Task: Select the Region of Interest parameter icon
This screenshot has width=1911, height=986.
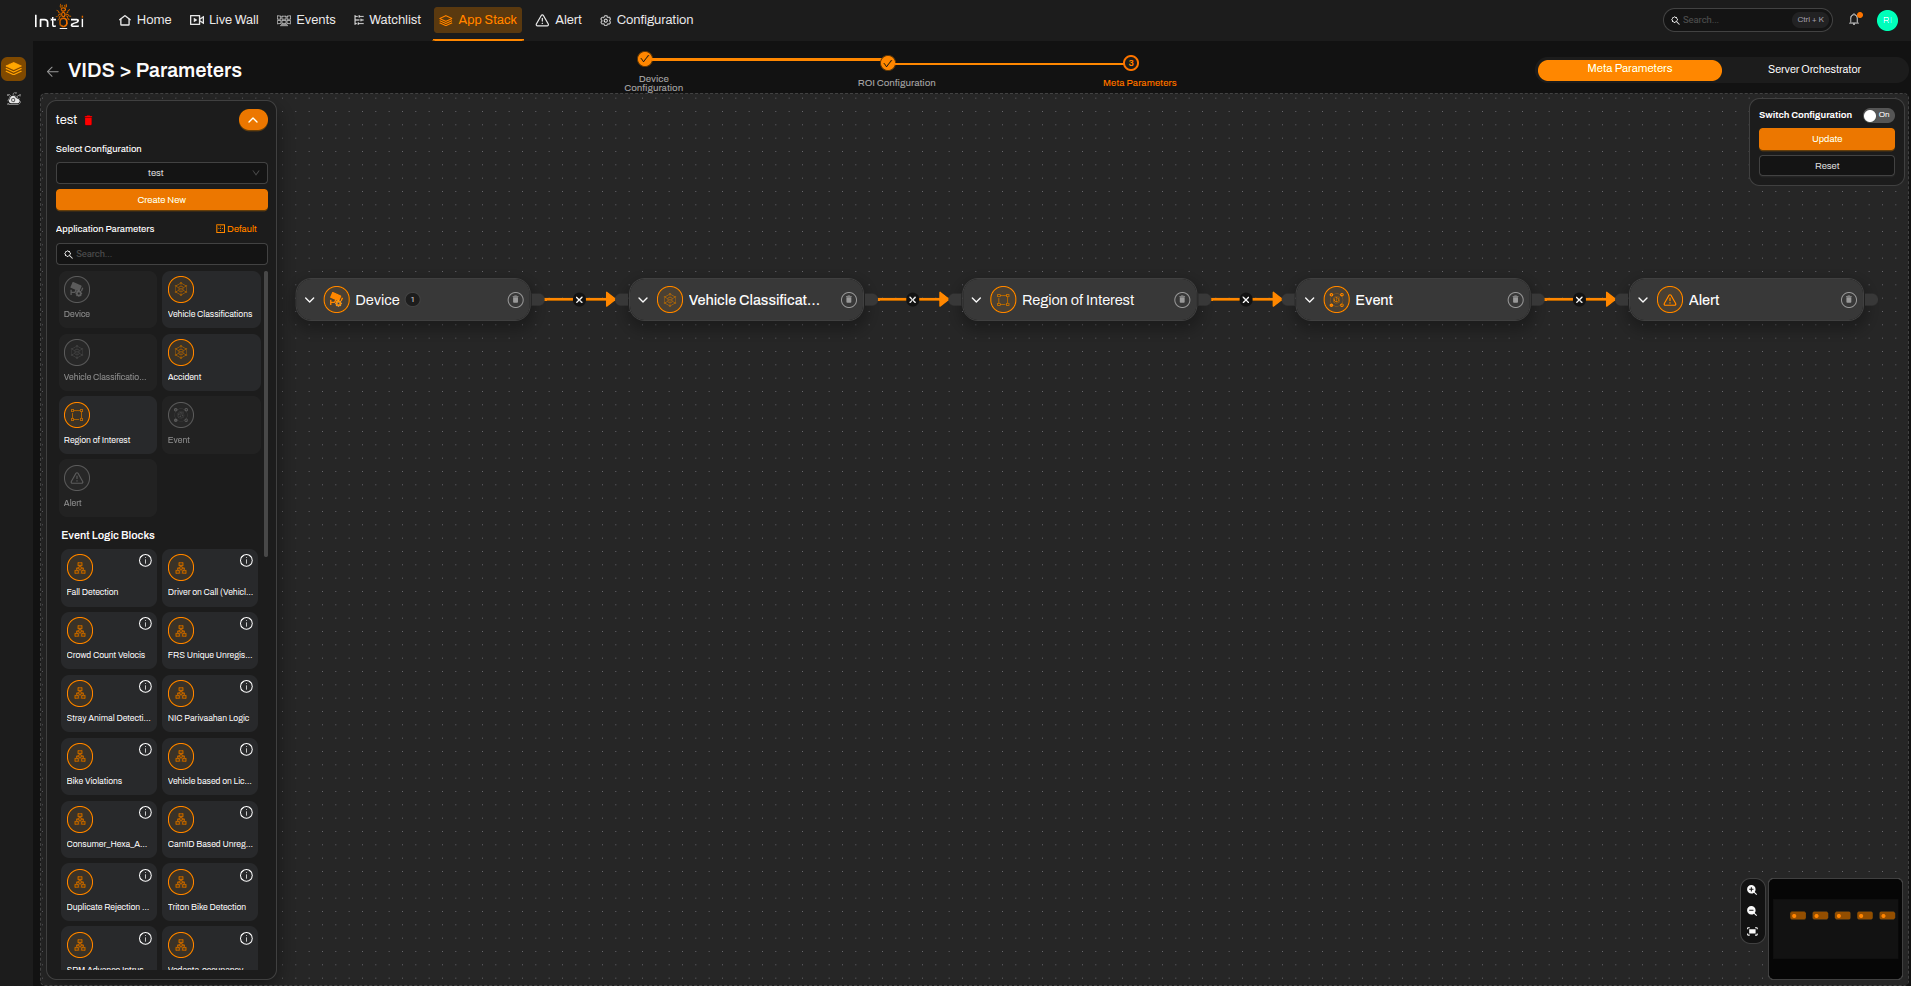Action: pos(77,416)
